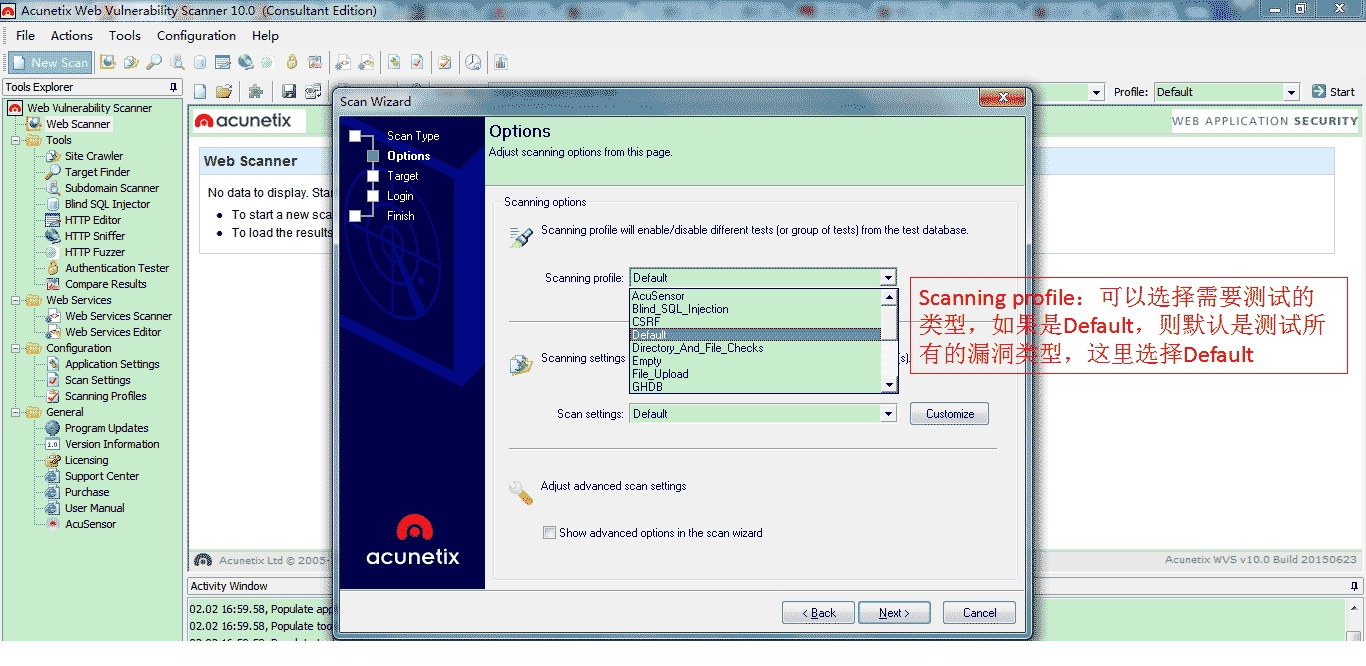This screenshot has height=666, width=1366.
Task: Select AcuSensor in Tools Explorer tree
Action: [x=90, y=524]
